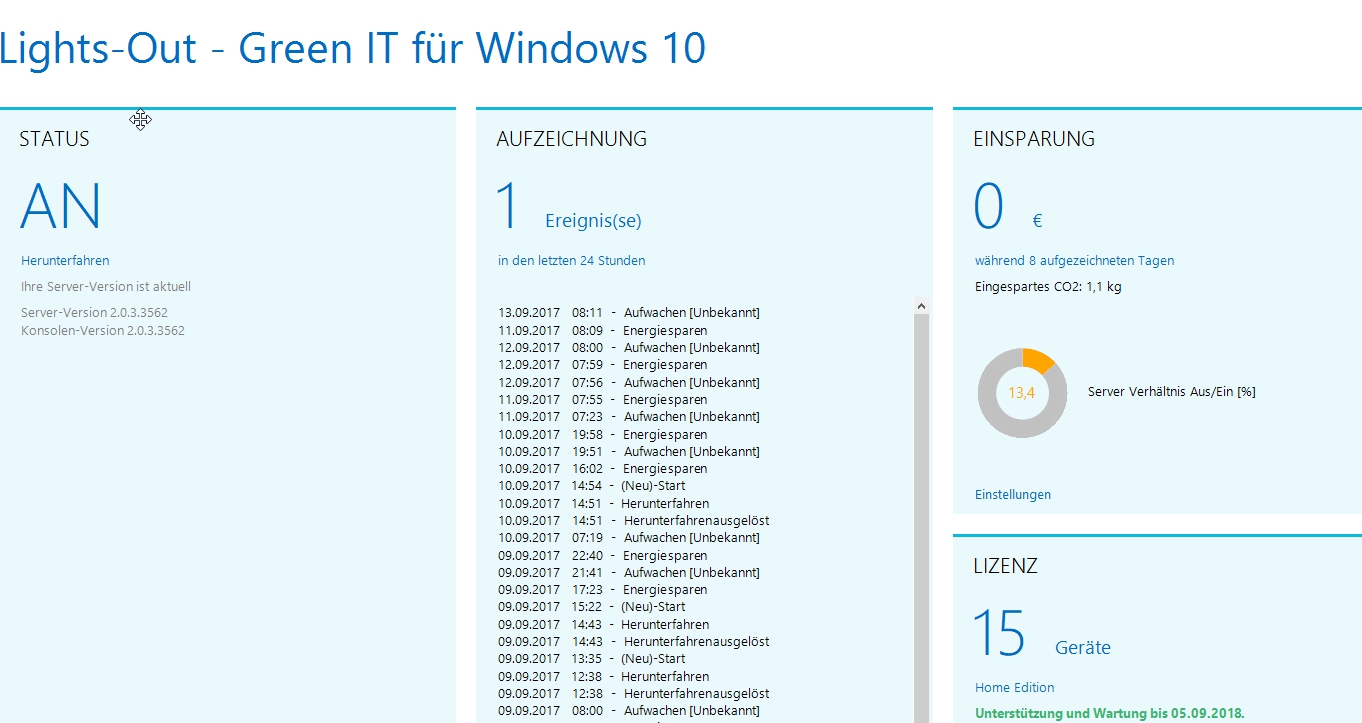Click the LIZENZ panel heading
Viewport: 1362px width, 723px height.
1005,566
